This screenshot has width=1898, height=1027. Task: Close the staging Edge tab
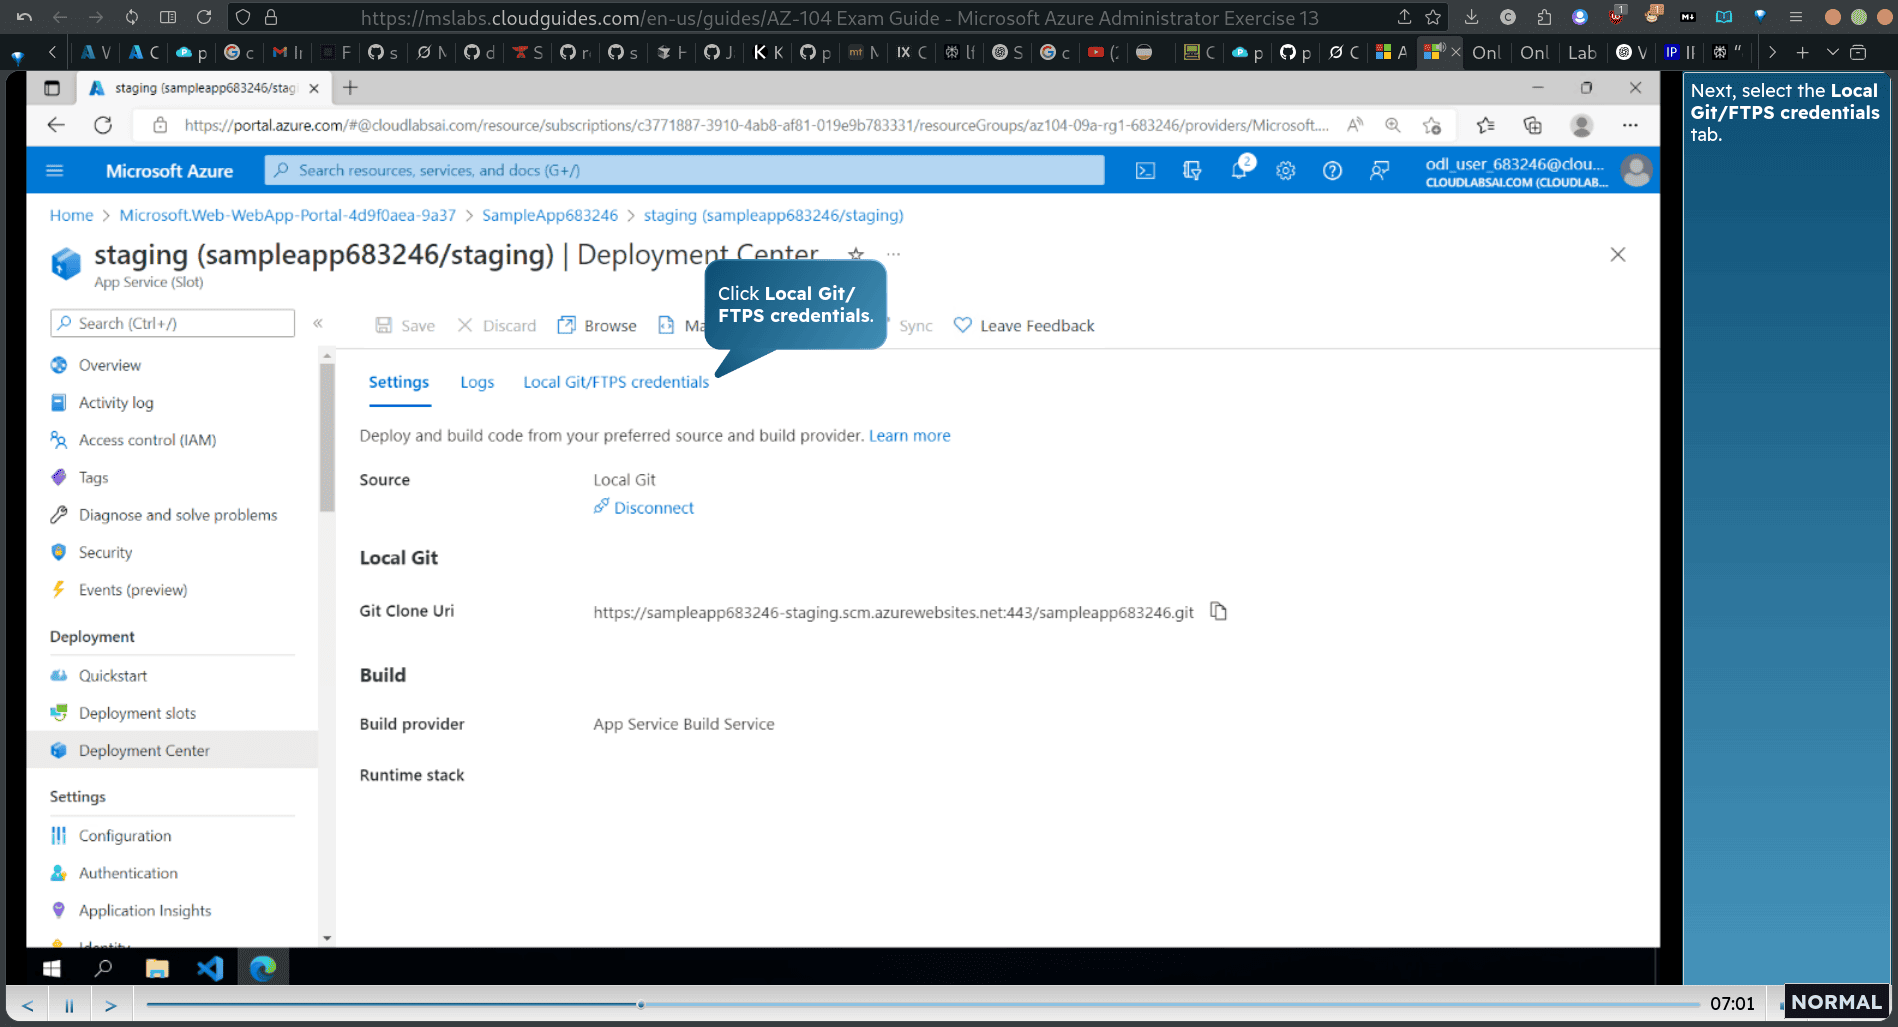click(314, 88)
